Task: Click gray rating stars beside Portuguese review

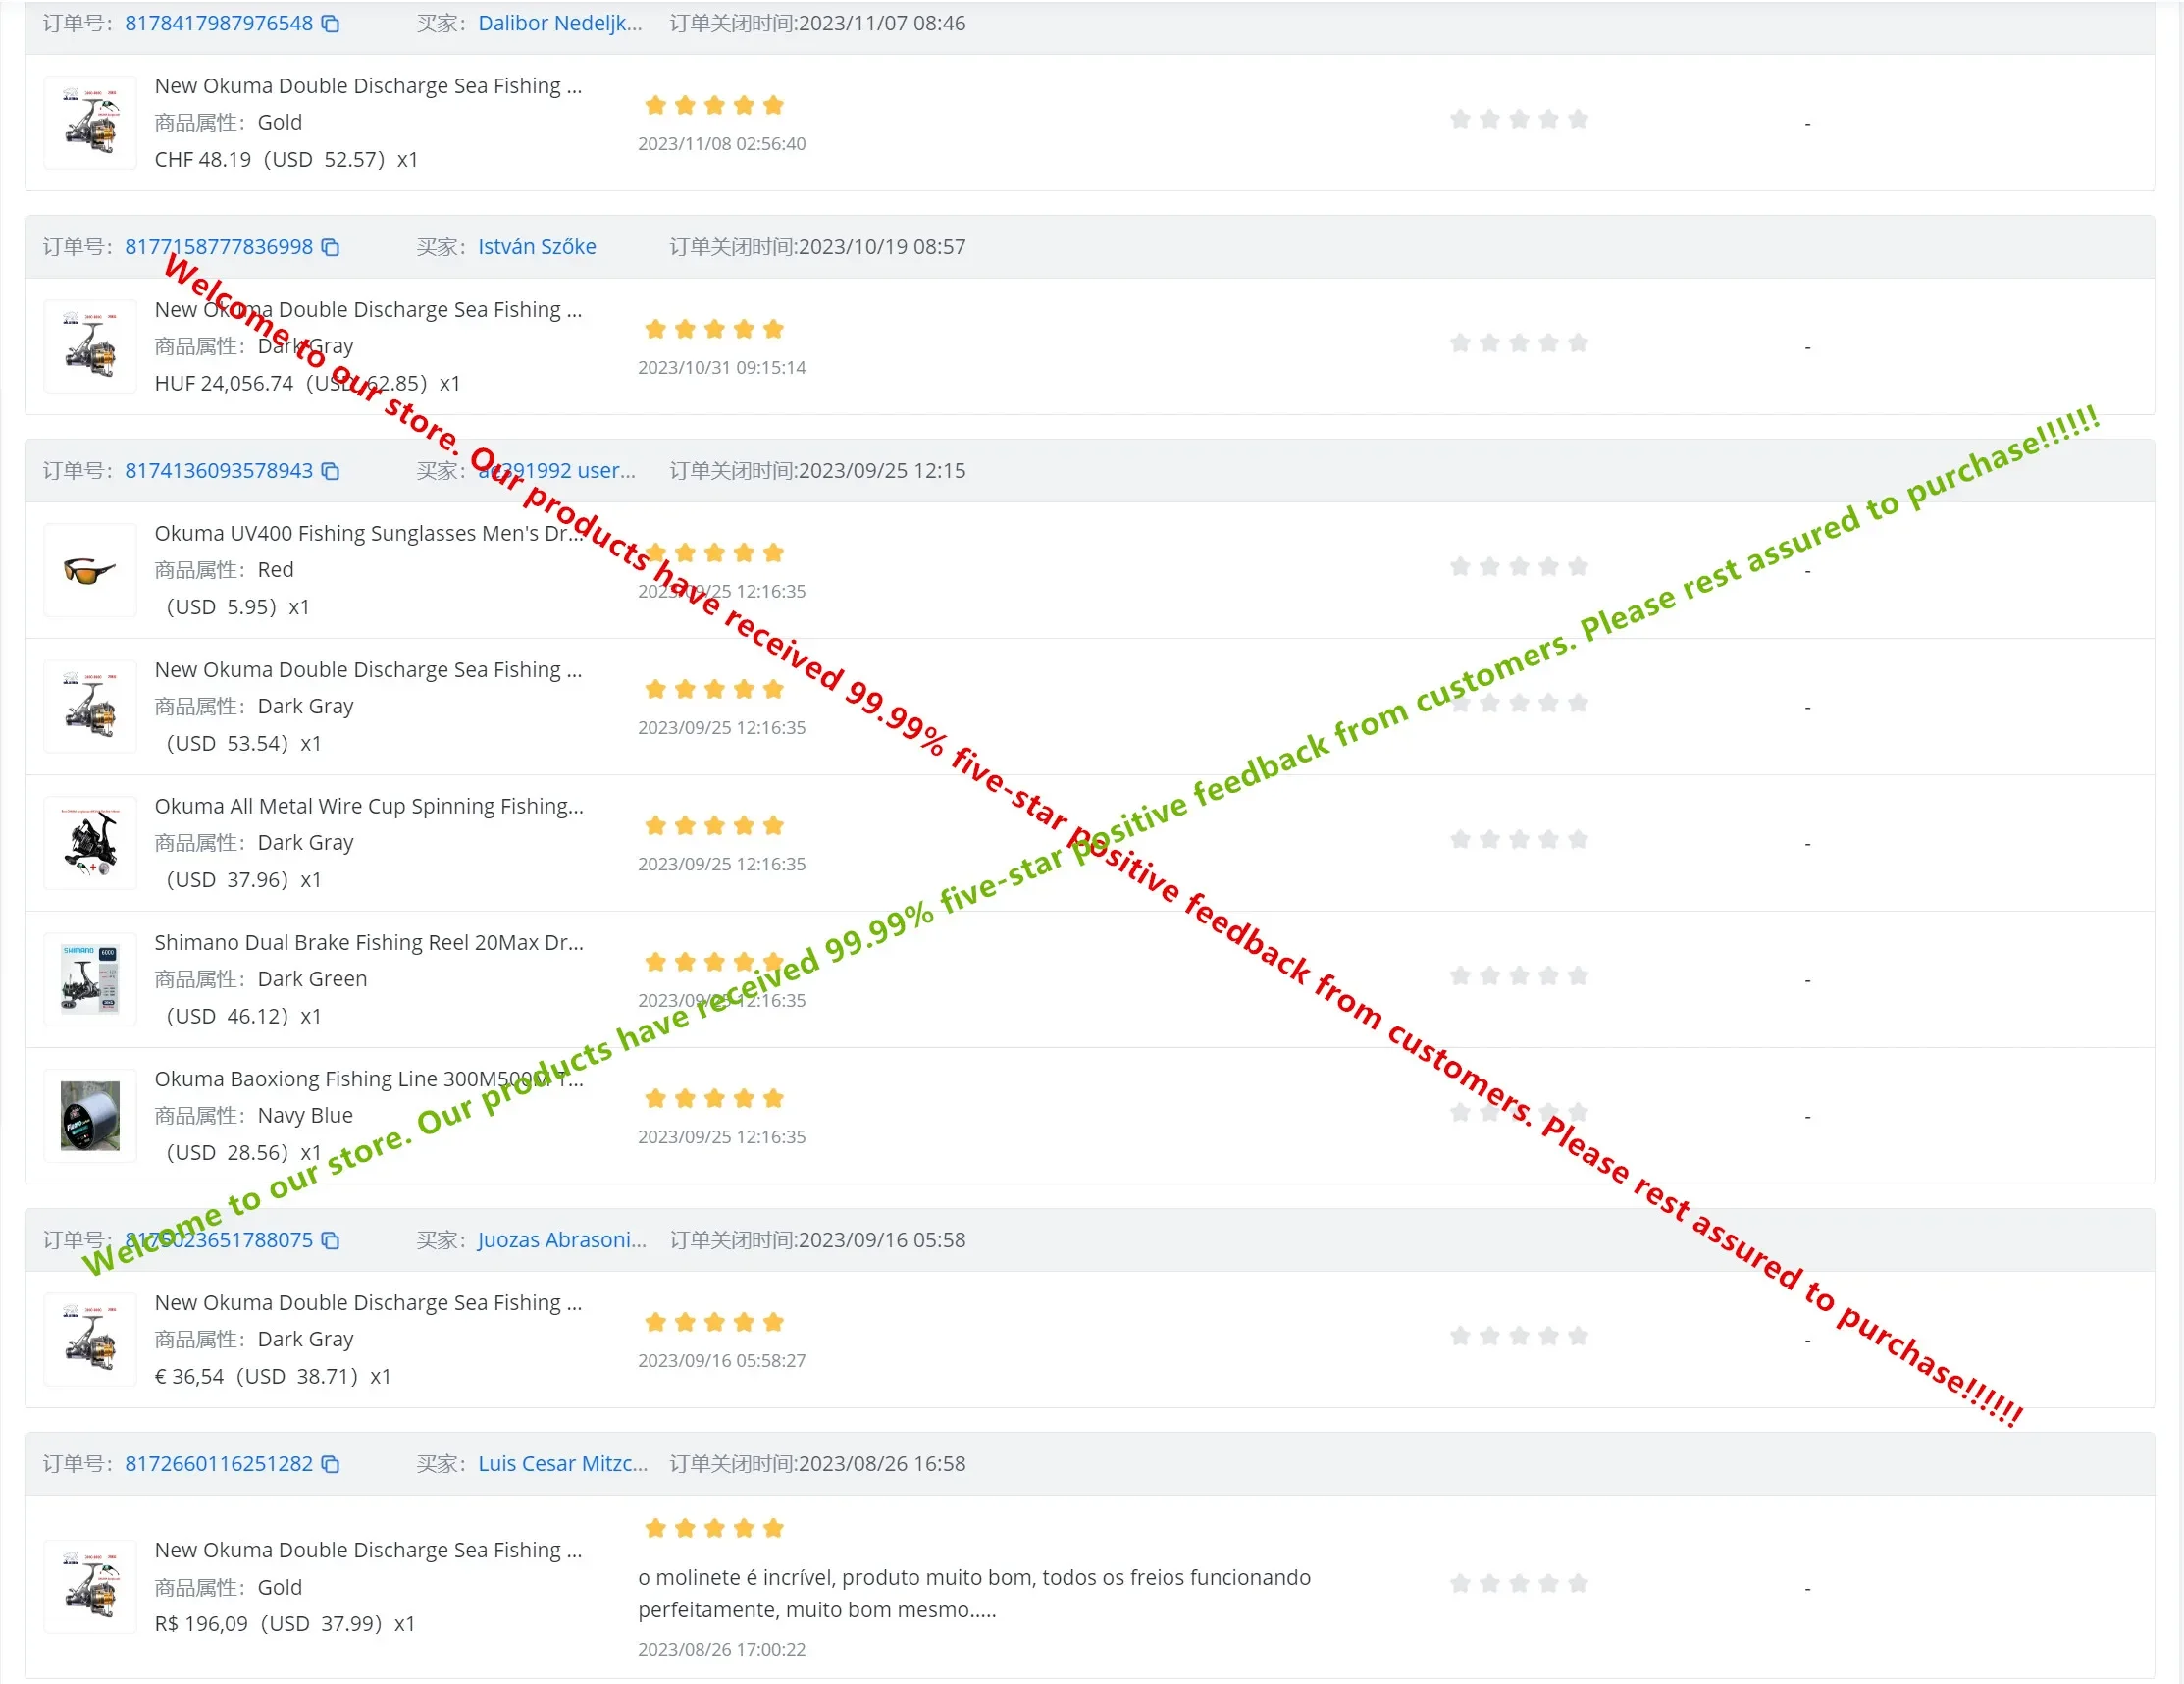Action: [1518, 1584]
